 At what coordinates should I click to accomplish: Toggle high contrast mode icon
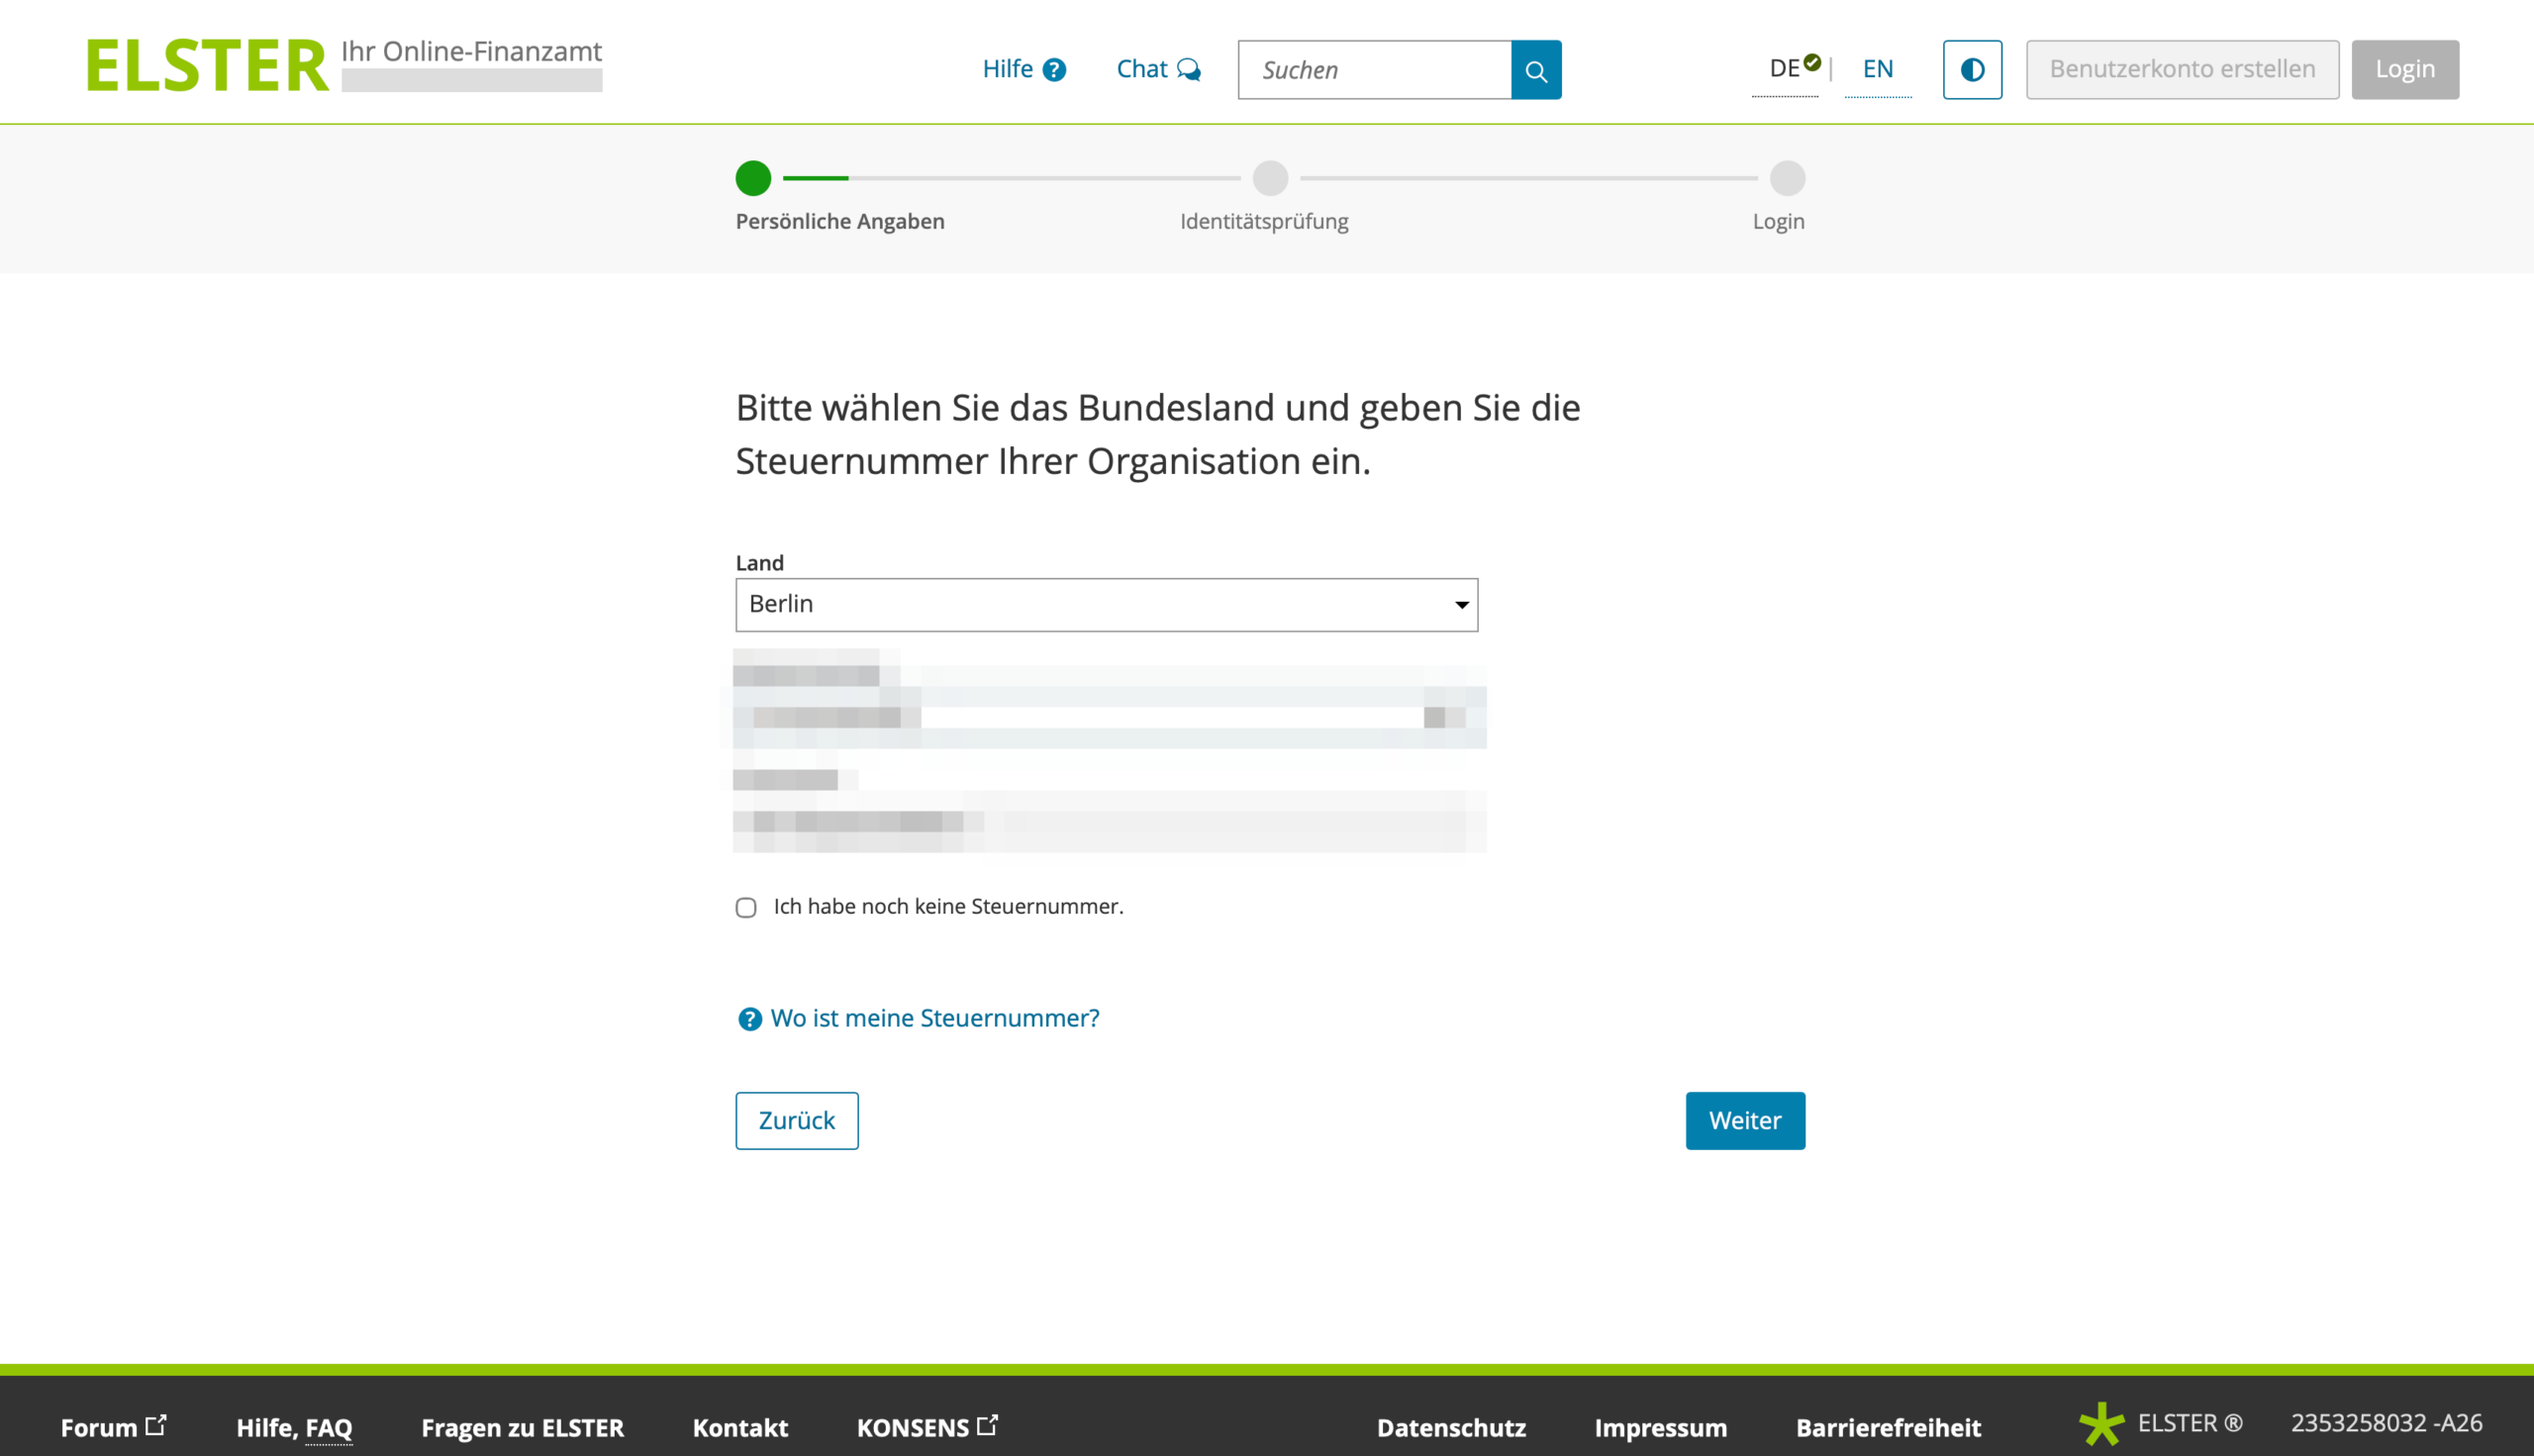1972,69
